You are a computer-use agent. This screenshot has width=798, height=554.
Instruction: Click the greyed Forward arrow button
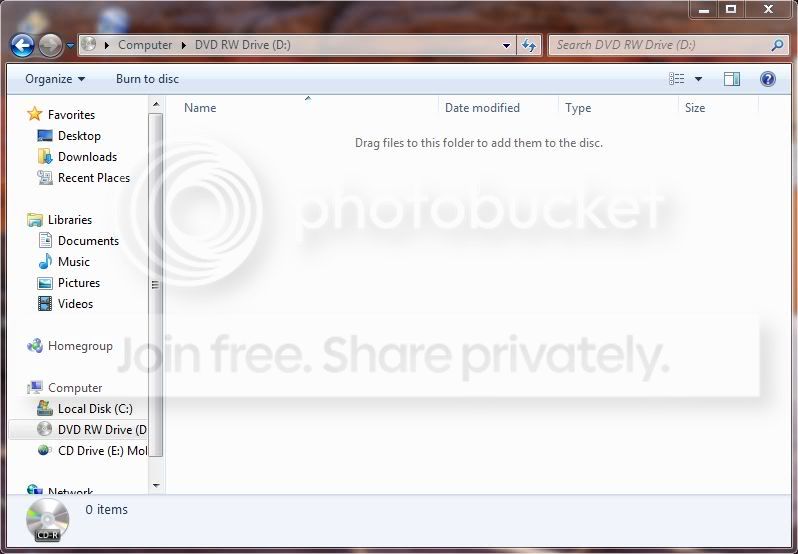(x=50, y=46)
